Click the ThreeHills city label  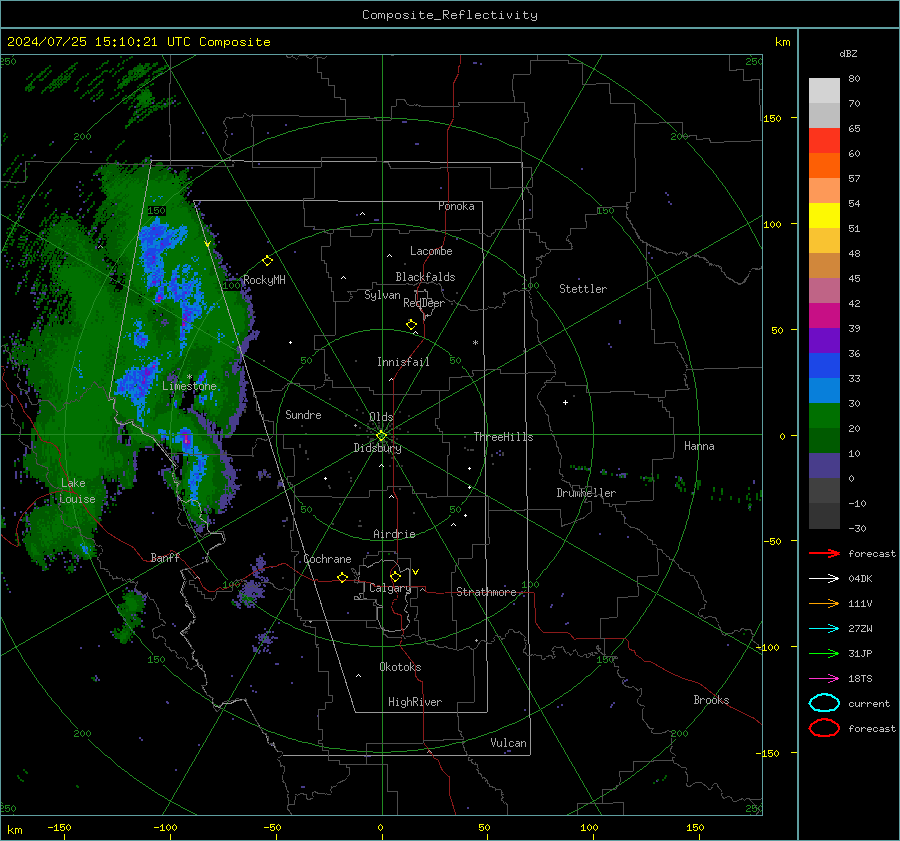tap(503, 437)
